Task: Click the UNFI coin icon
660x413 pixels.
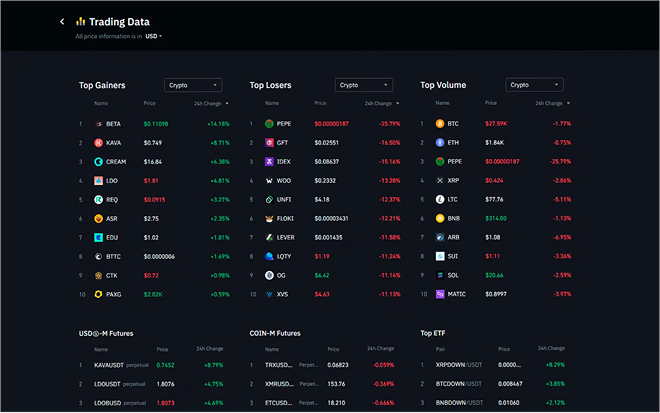Action: (x=269, y=200)
